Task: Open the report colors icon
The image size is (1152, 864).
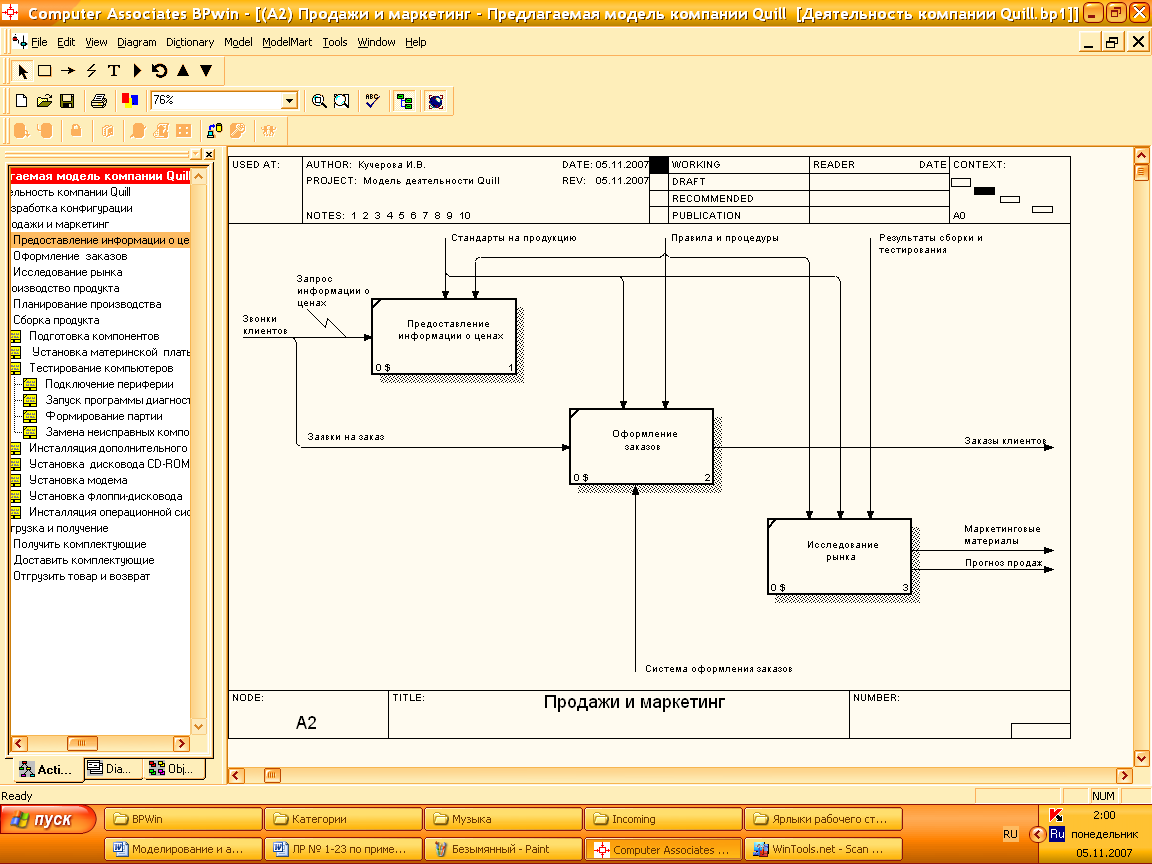Action: 129,101
